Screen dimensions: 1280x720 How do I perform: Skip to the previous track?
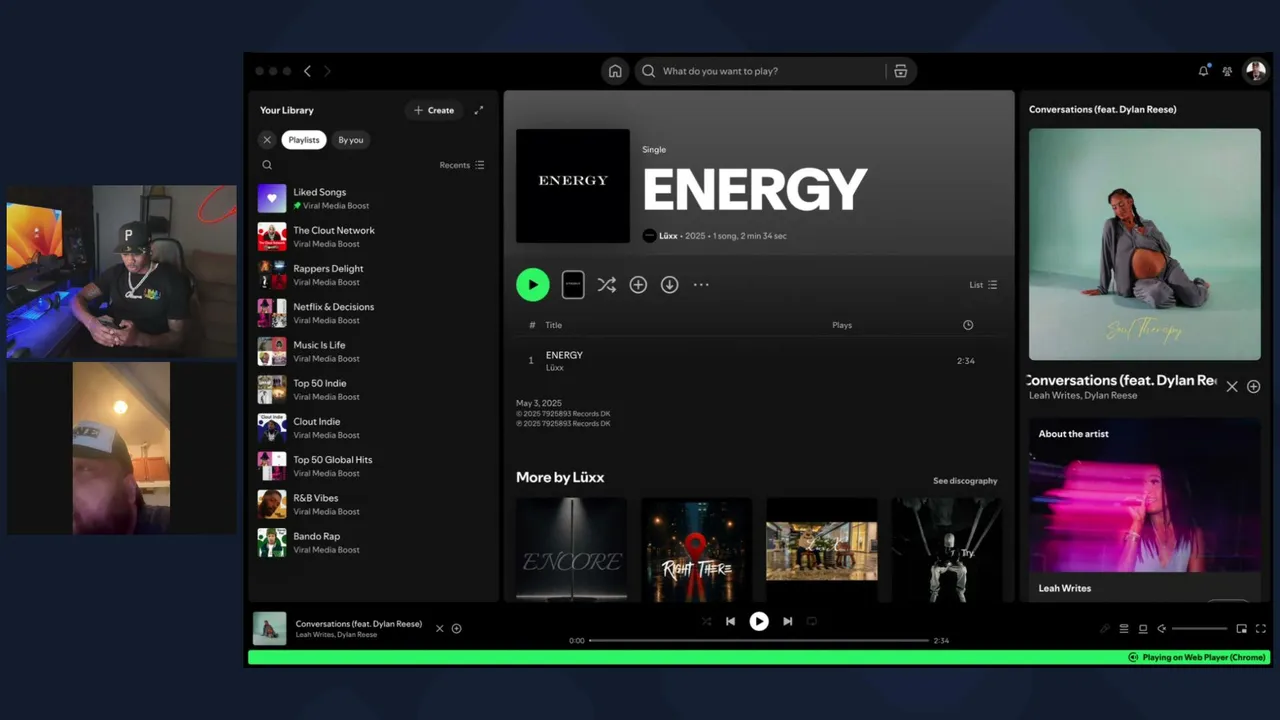731,621
